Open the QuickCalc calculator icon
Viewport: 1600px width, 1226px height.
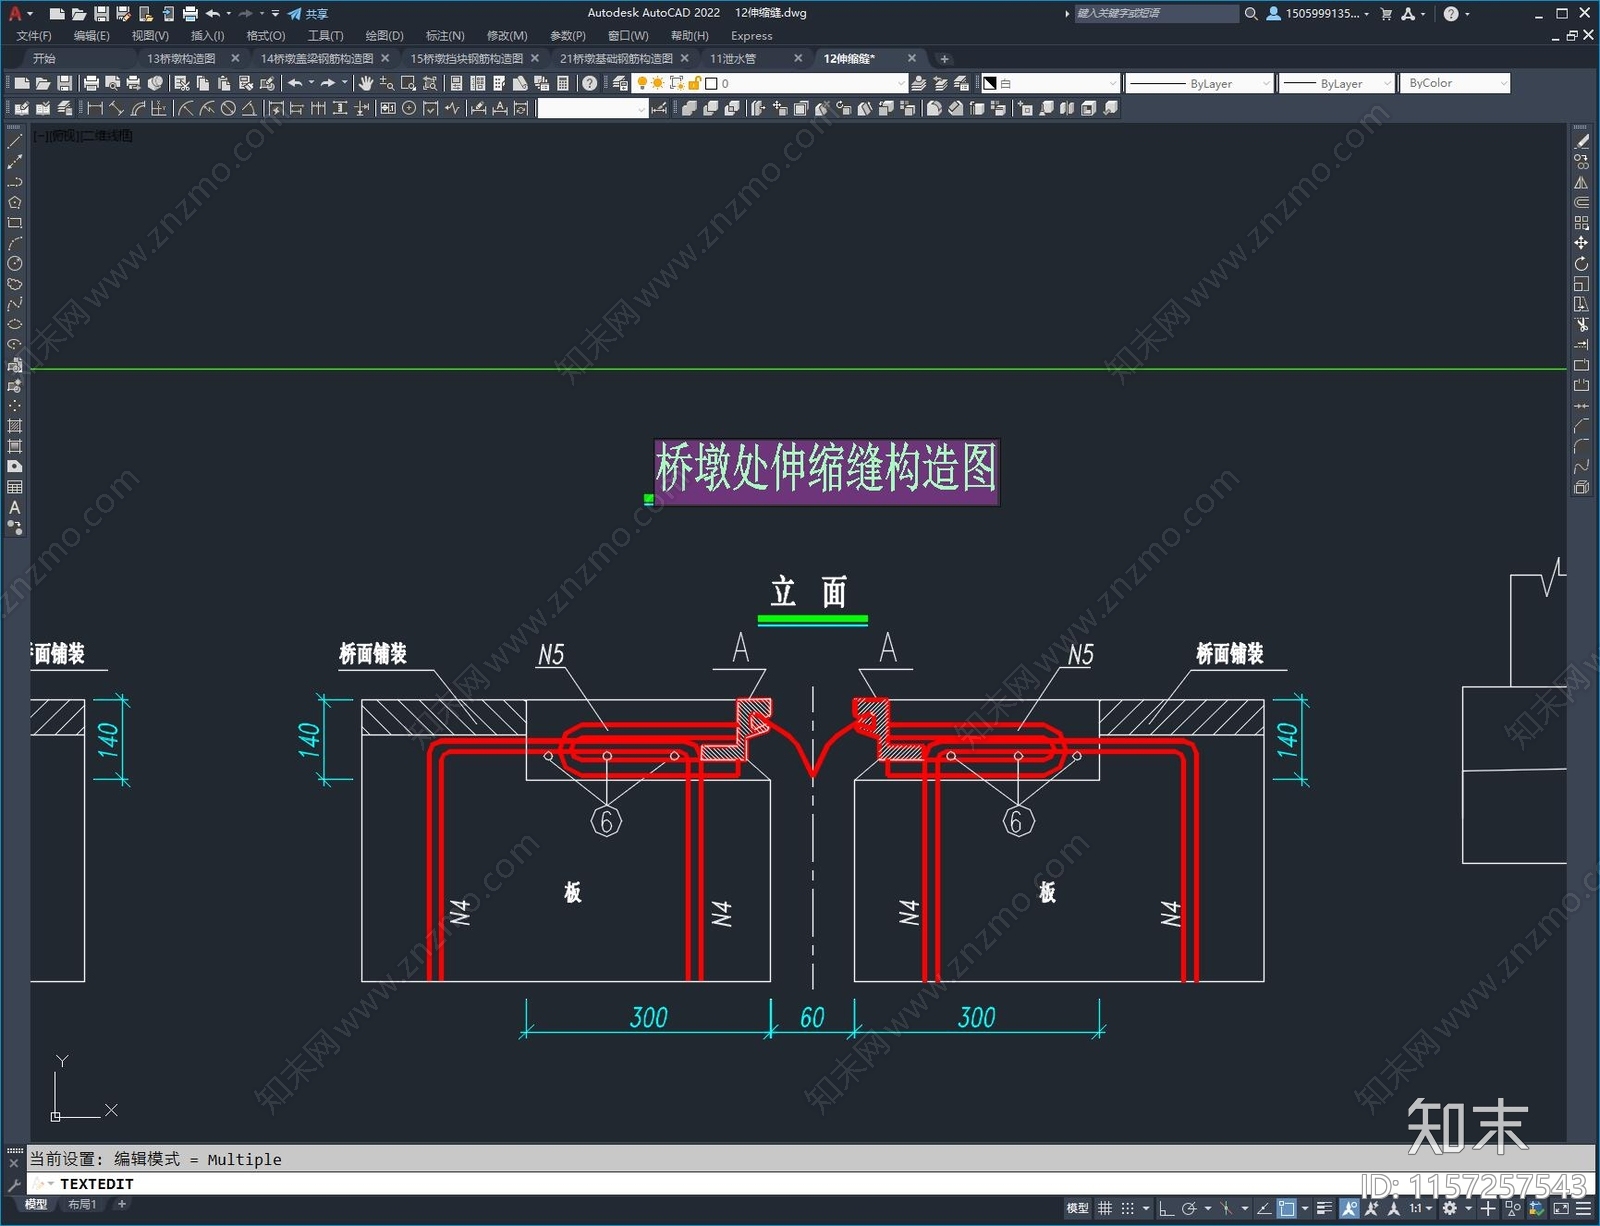coord(563,83)
